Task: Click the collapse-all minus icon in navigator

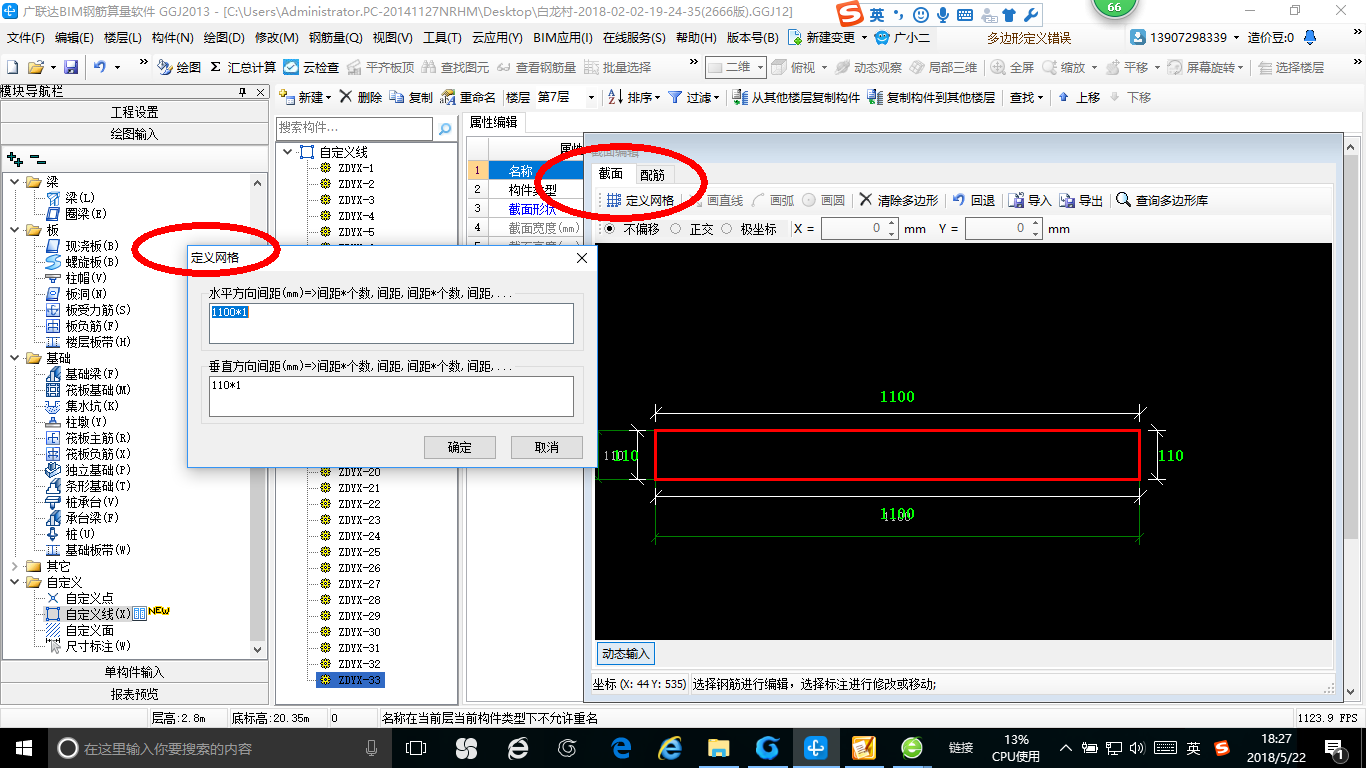Action: point(38,158)
